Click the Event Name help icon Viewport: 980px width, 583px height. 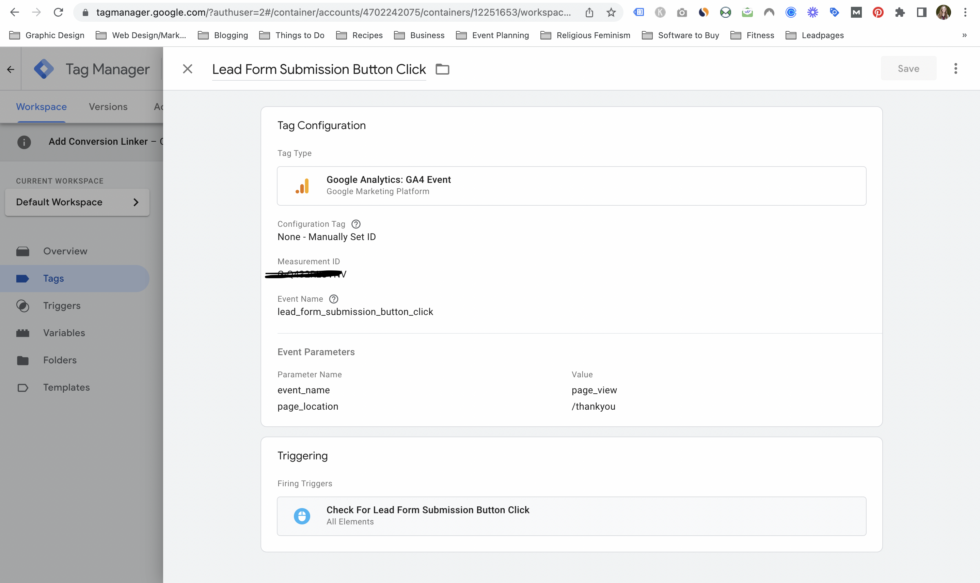[334, 299]
